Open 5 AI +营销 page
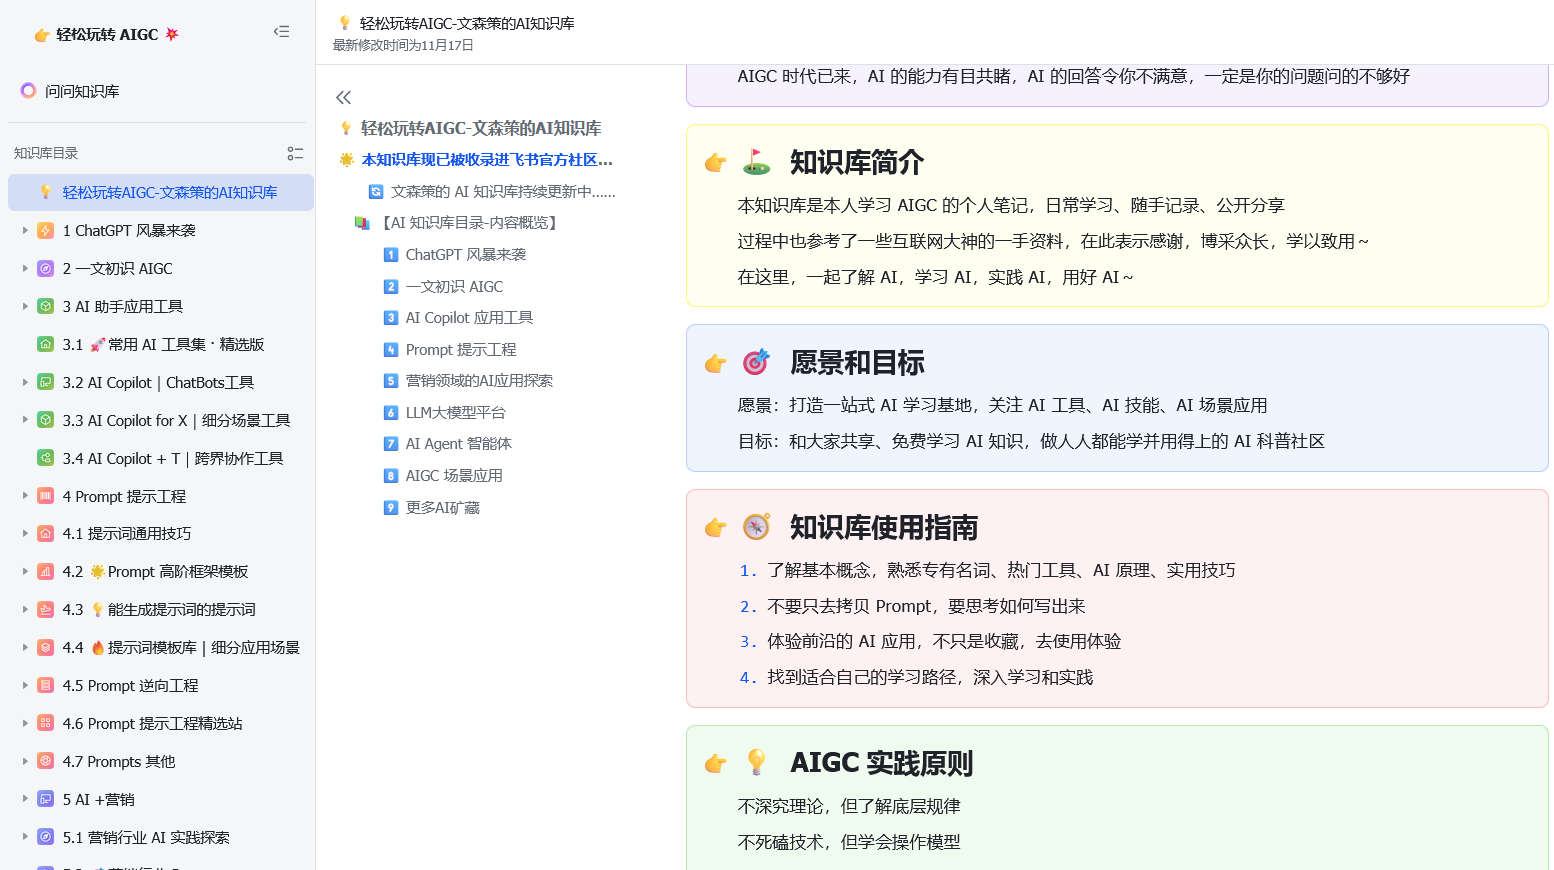 tap(98, 799)
